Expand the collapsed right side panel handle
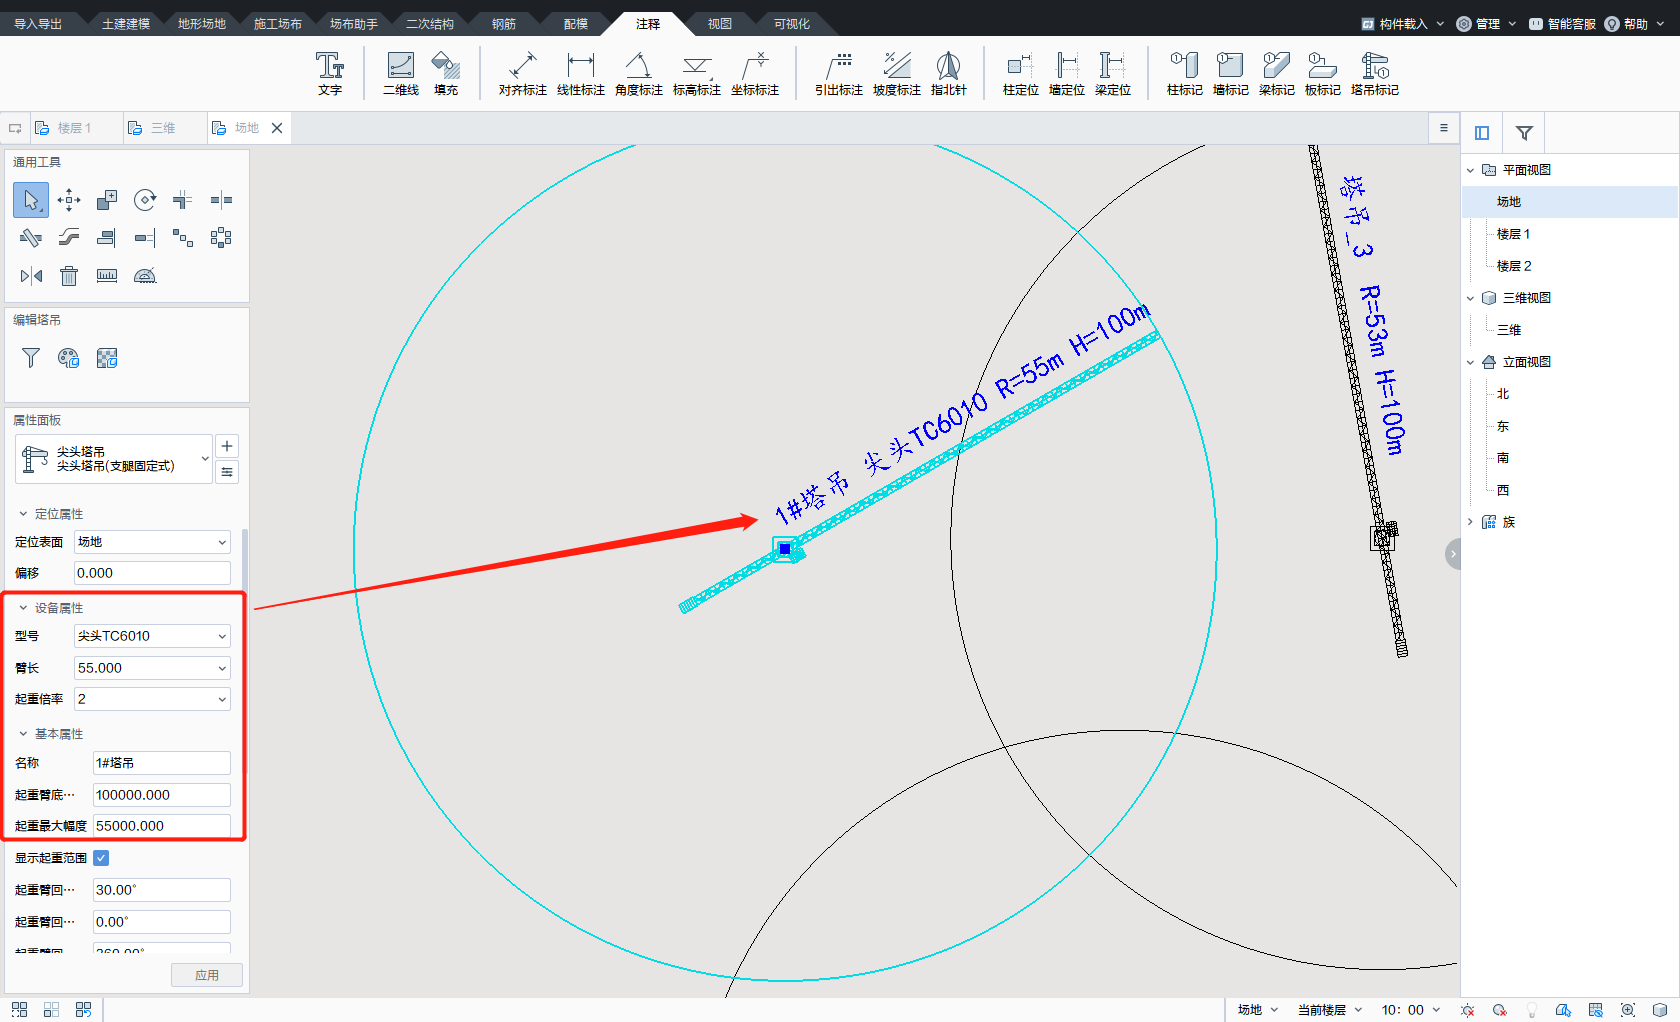 (1453, 554)
